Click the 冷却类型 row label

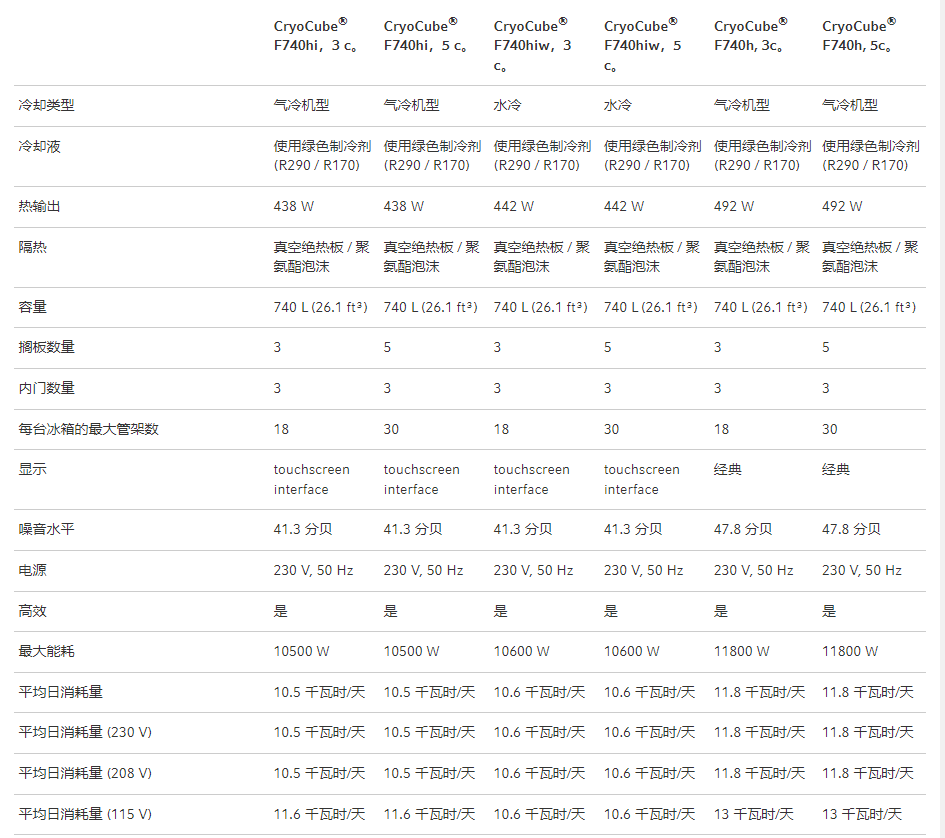(46, 106)
